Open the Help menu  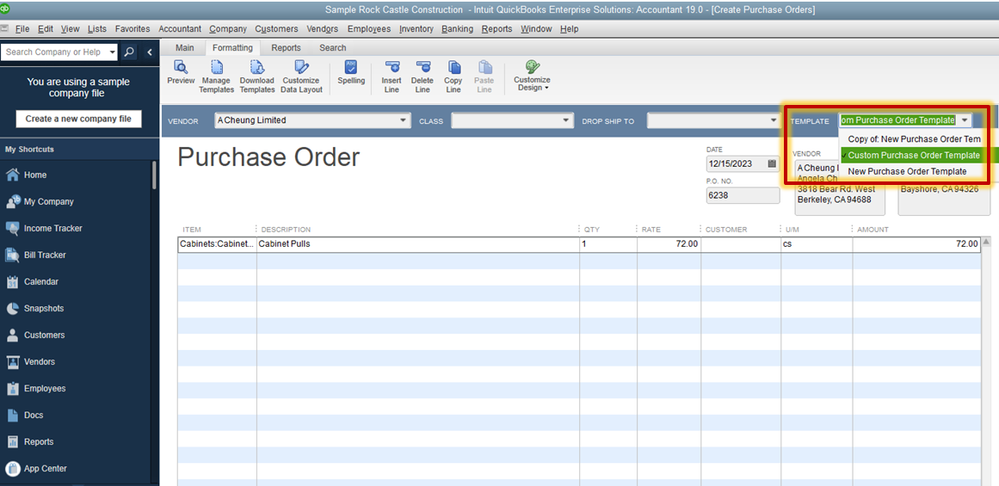(569, 29)
